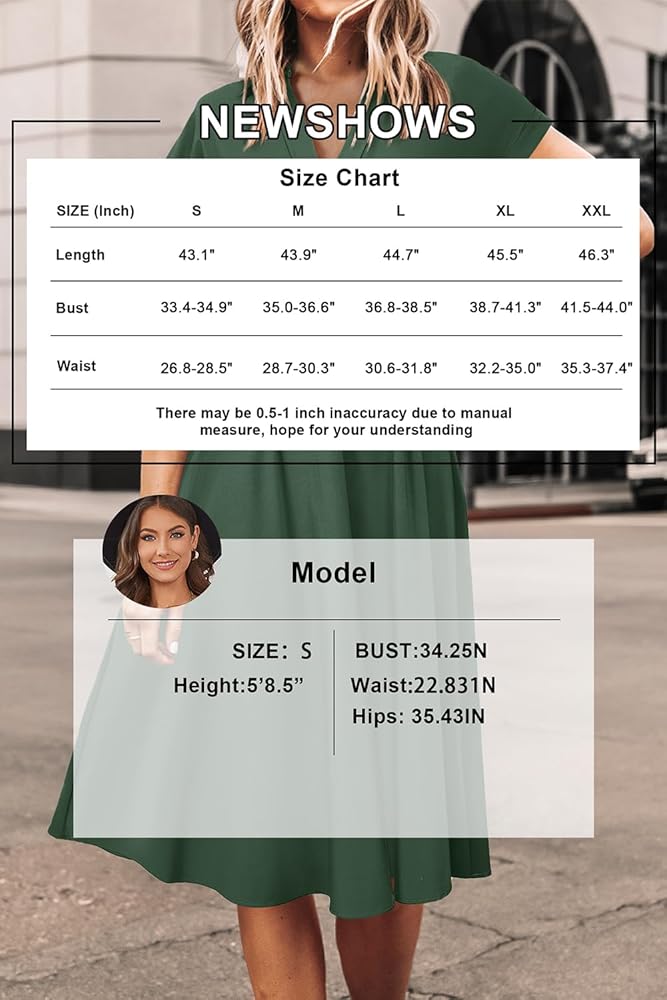Screen dimensions: 667x1000
Task: Click the 36.8-38.5" bust value
Action: coord(401,308)
